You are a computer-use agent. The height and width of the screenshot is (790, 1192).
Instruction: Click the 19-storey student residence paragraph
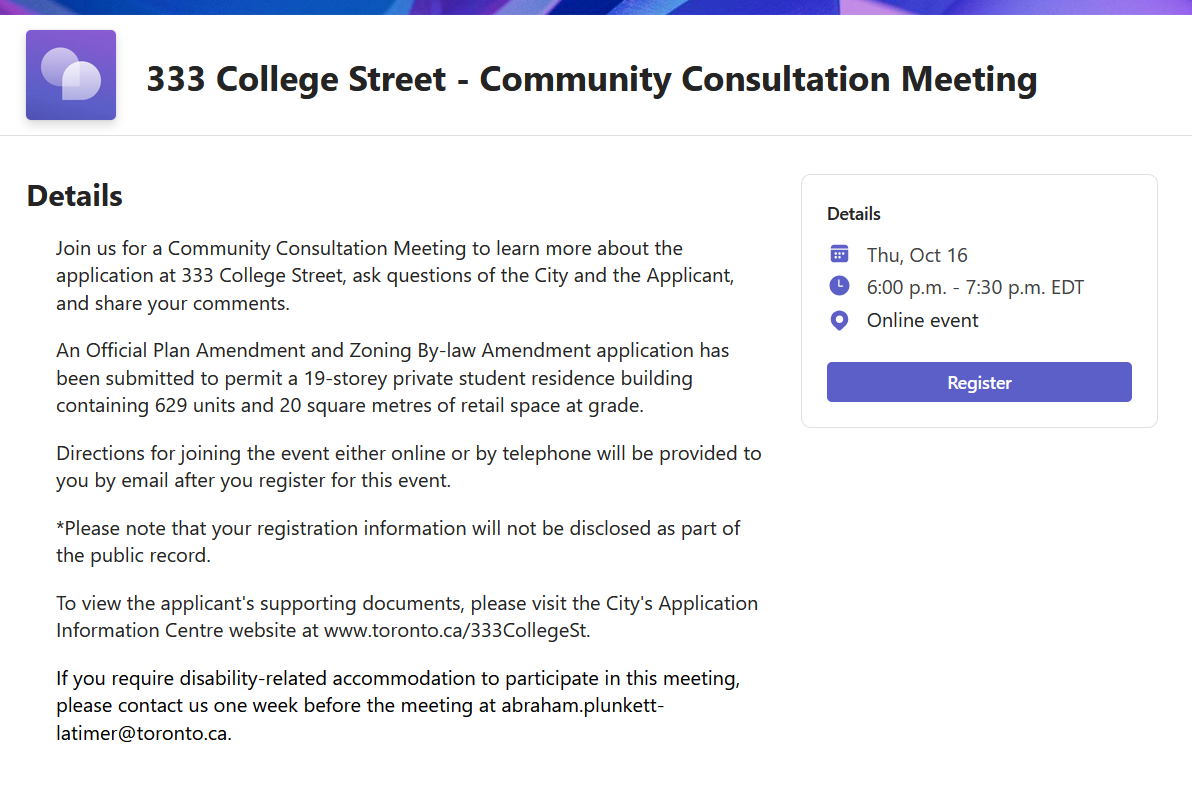[x=392, y=378]
